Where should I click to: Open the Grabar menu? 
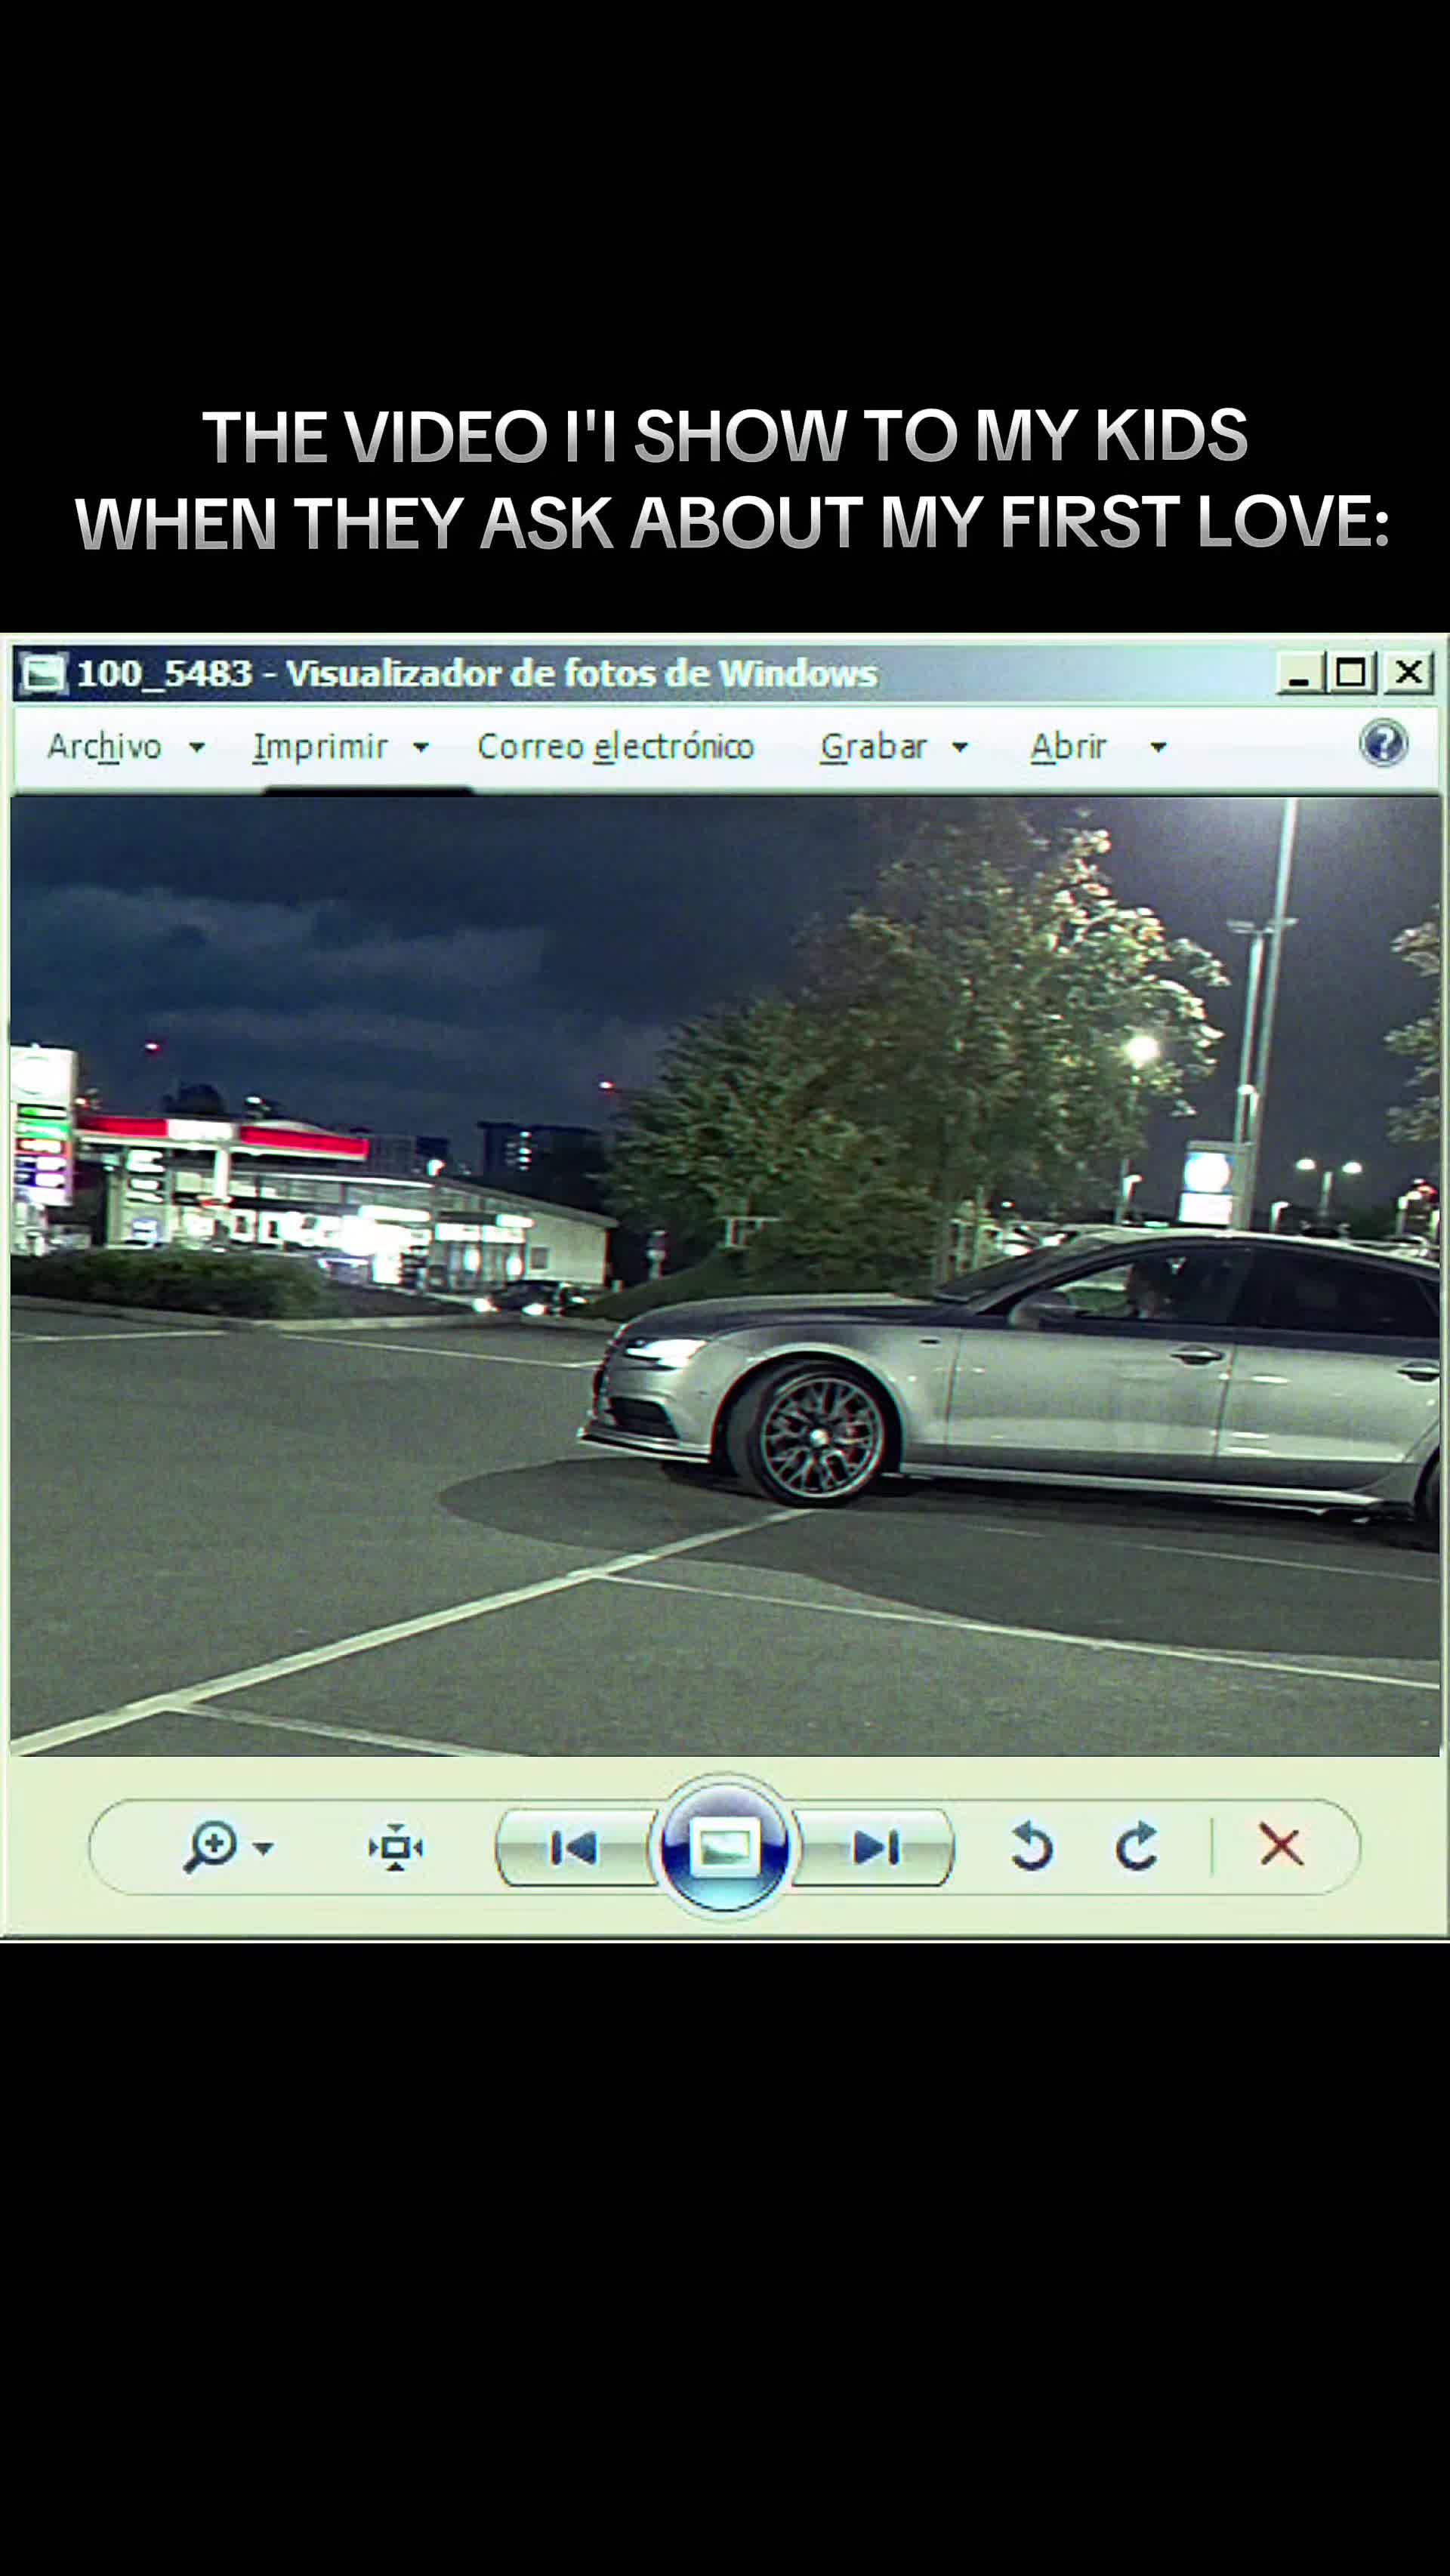[873, 746]
